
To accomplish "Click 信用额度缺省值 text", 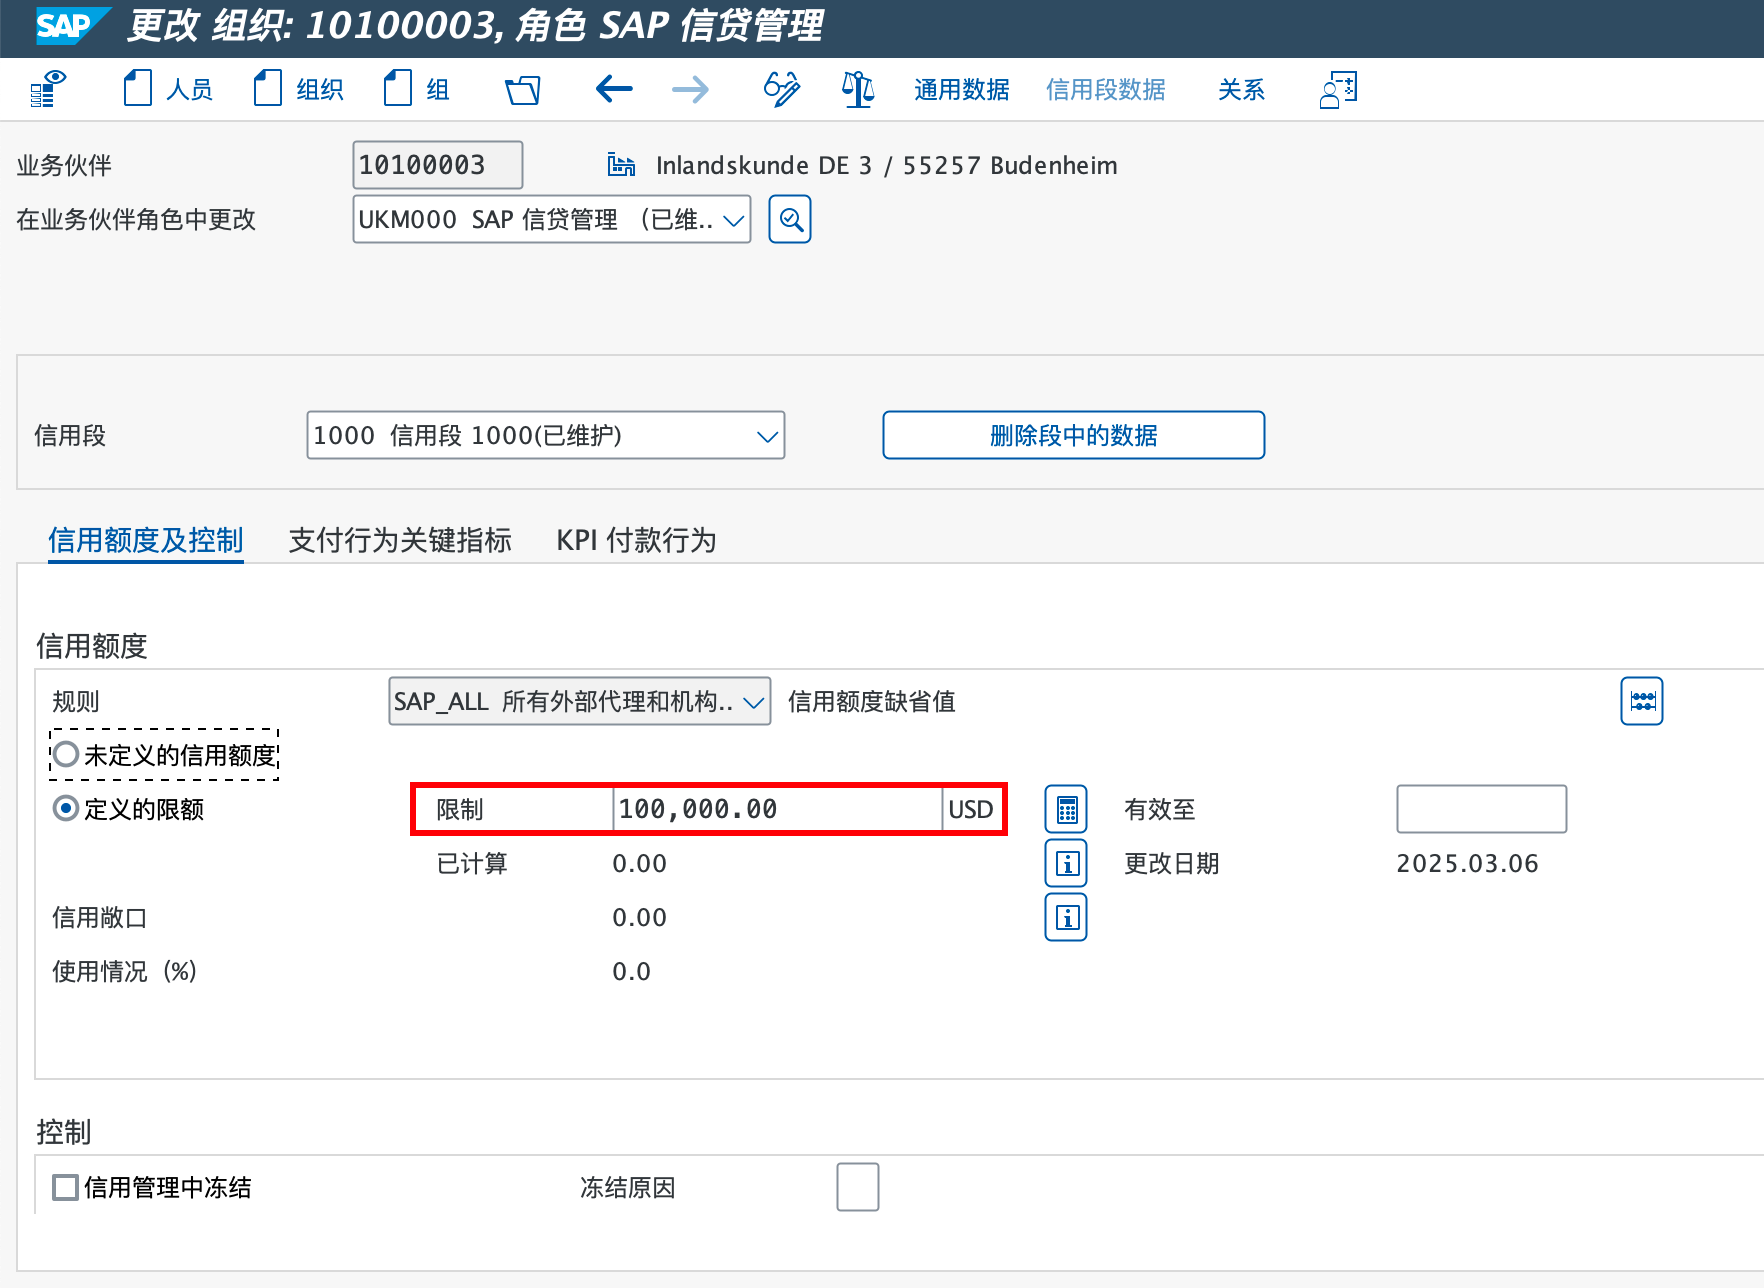I will 871,701.
